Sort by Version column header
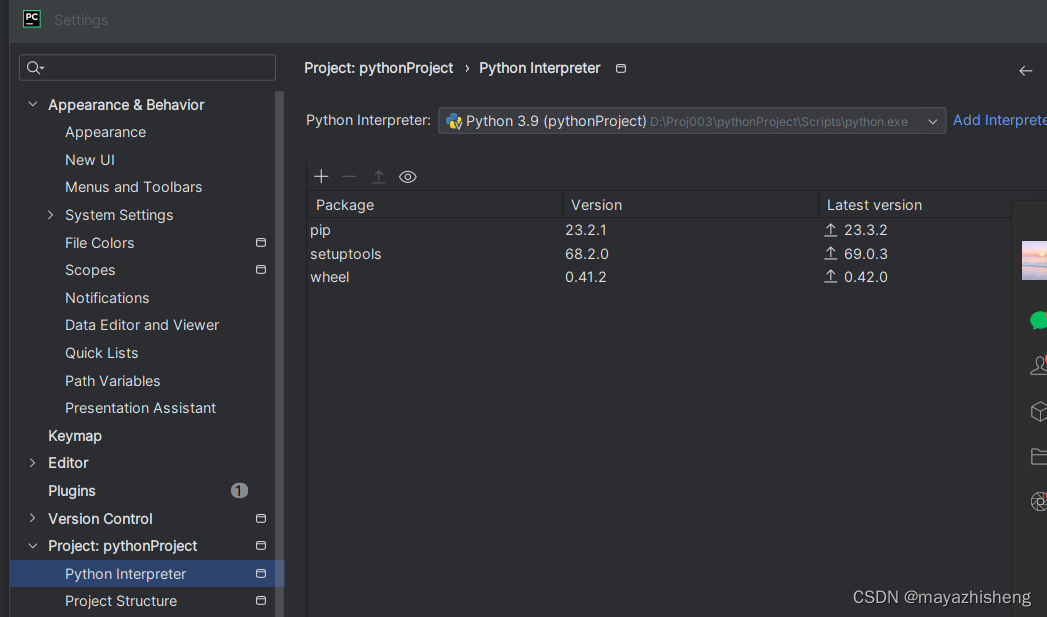This screenshot has width=1047, height=617. (690, 205)
